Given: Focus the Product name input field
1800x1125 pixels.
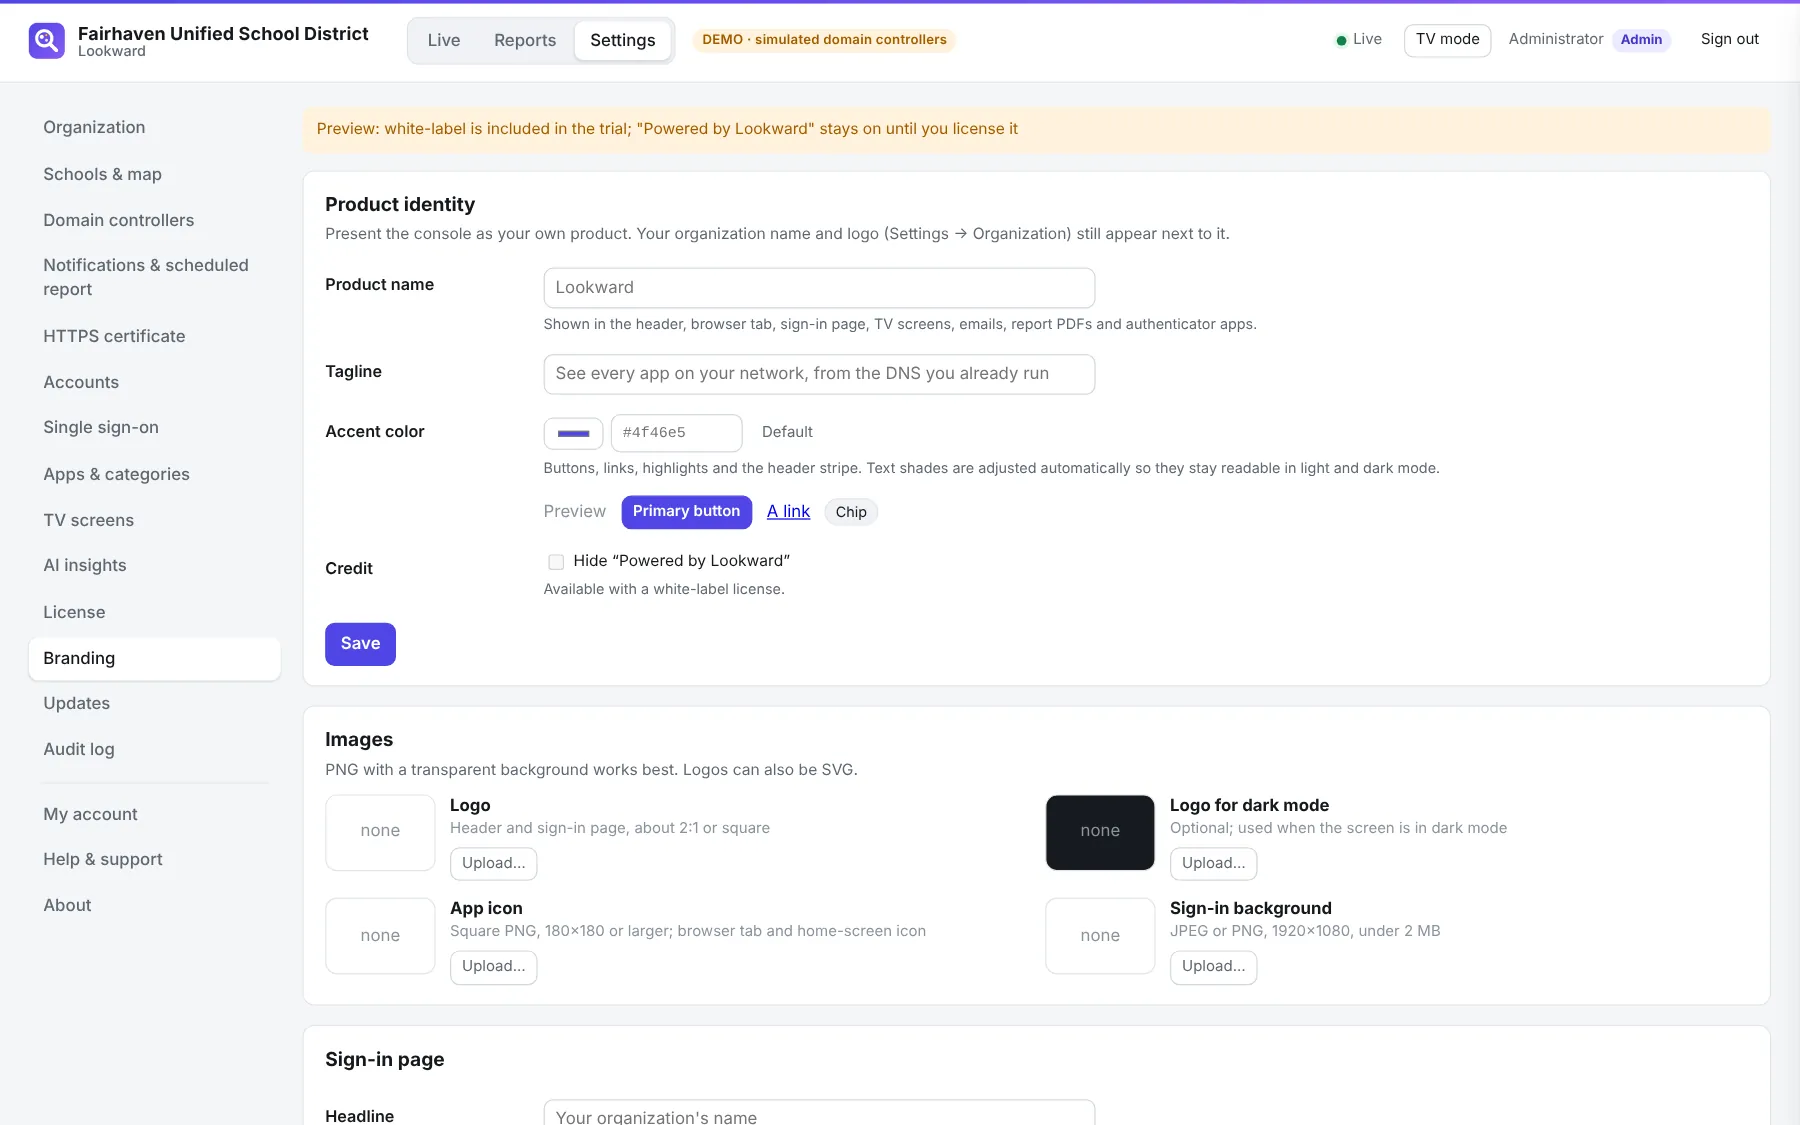Looking at the screenshot, I should pos(819,288).
